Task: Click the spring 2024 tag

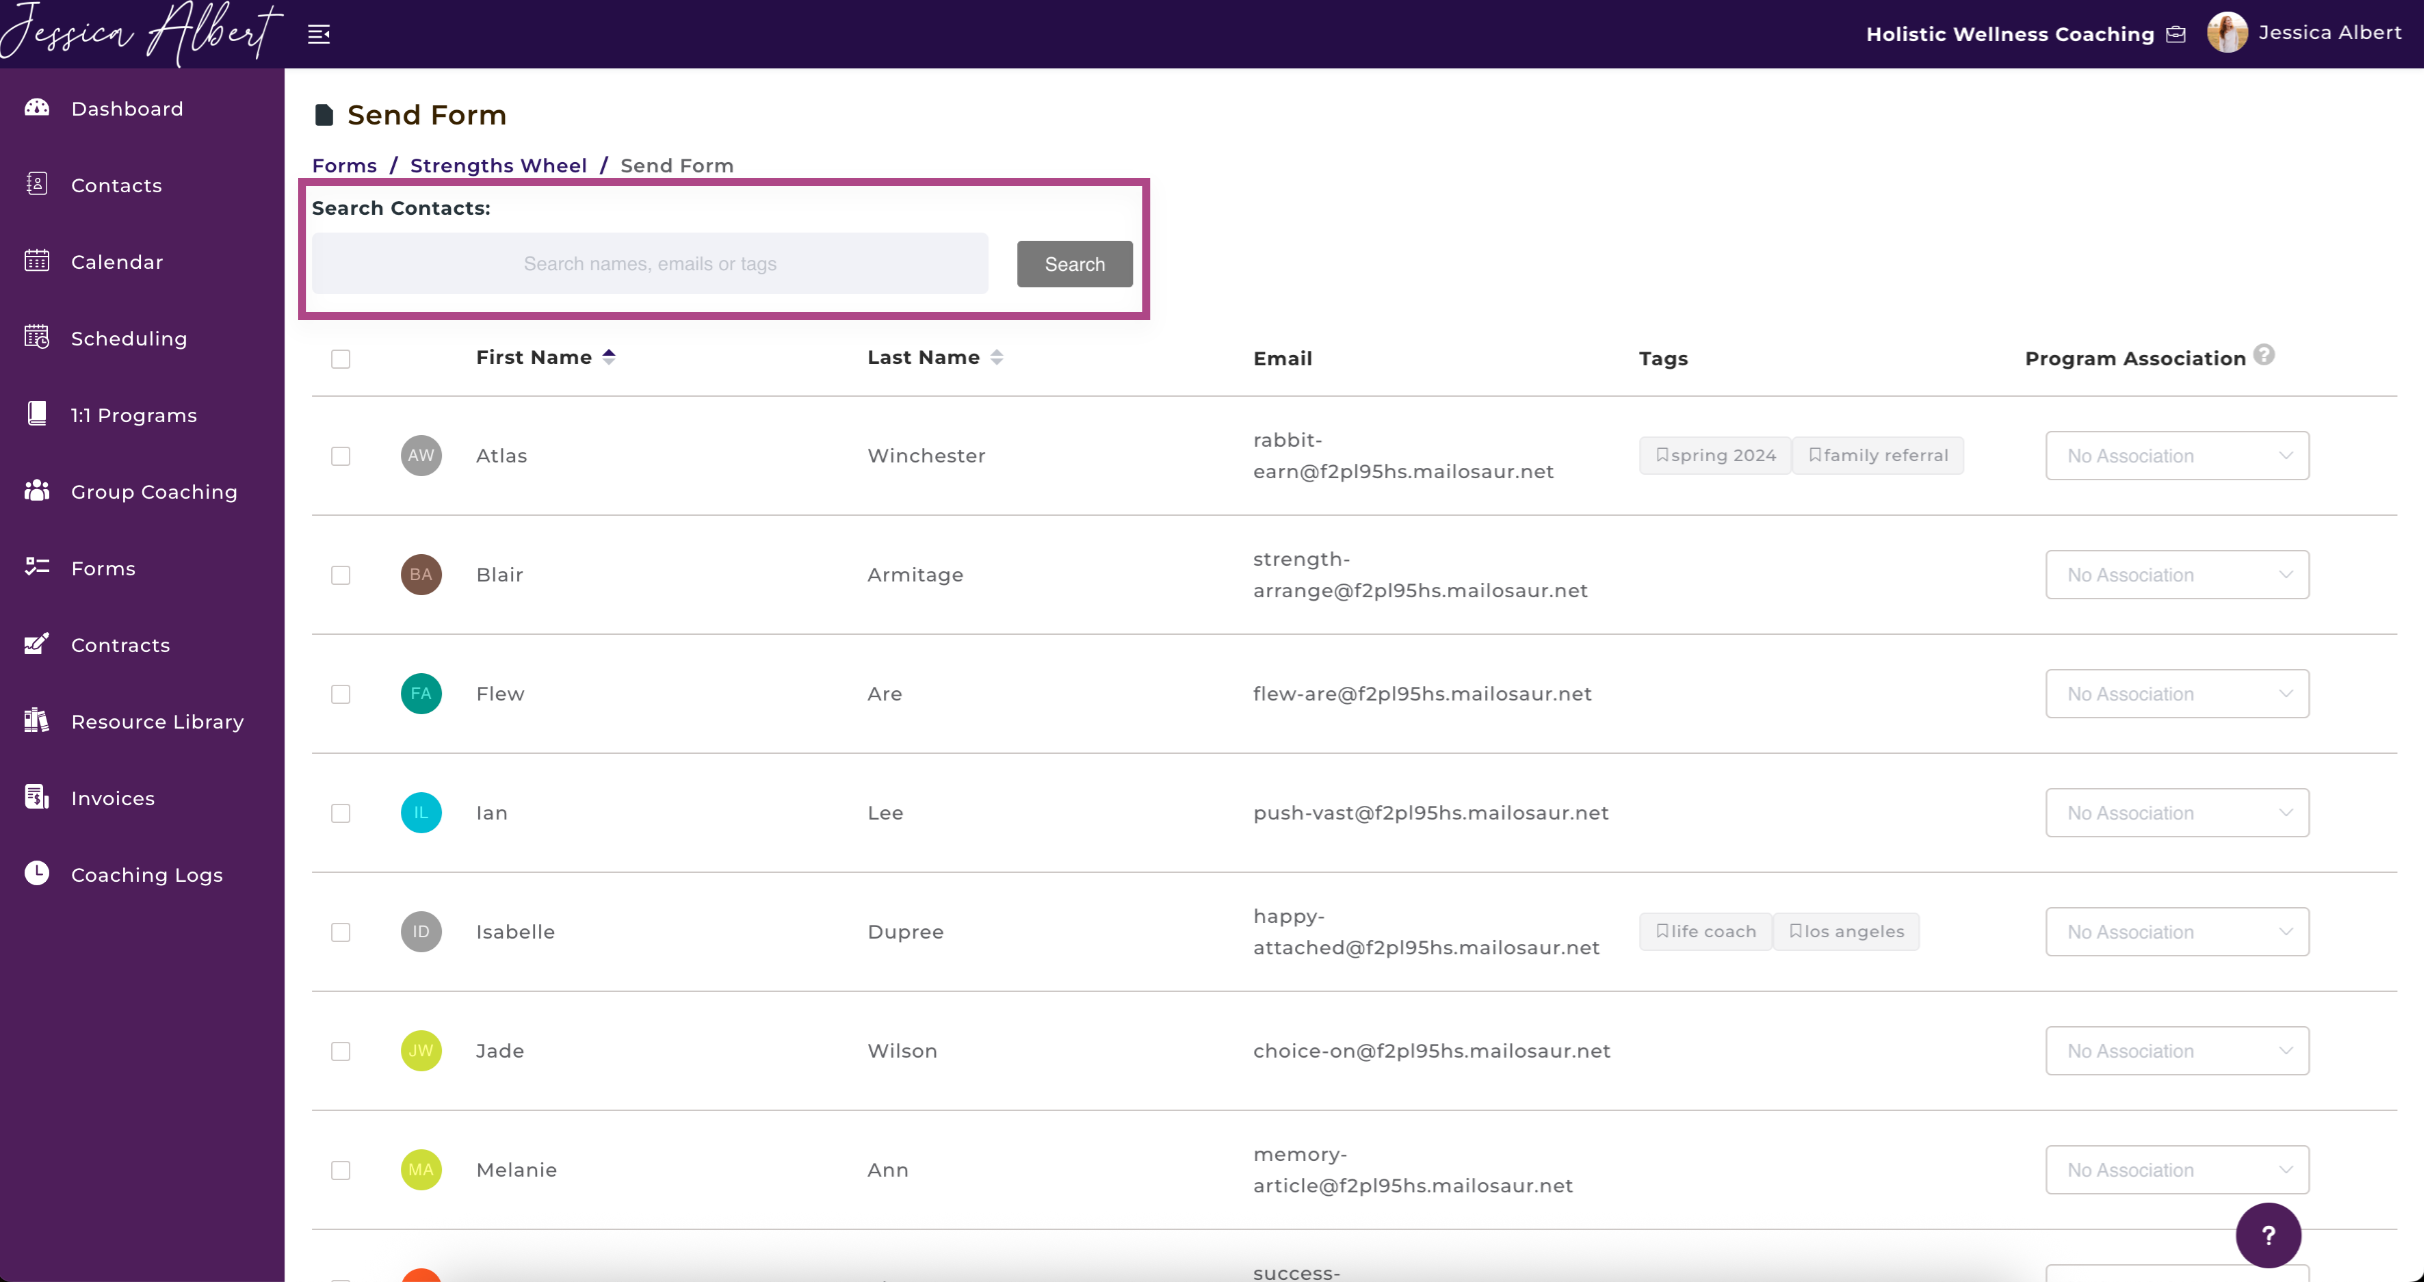Action: (x=1715, y=455)
